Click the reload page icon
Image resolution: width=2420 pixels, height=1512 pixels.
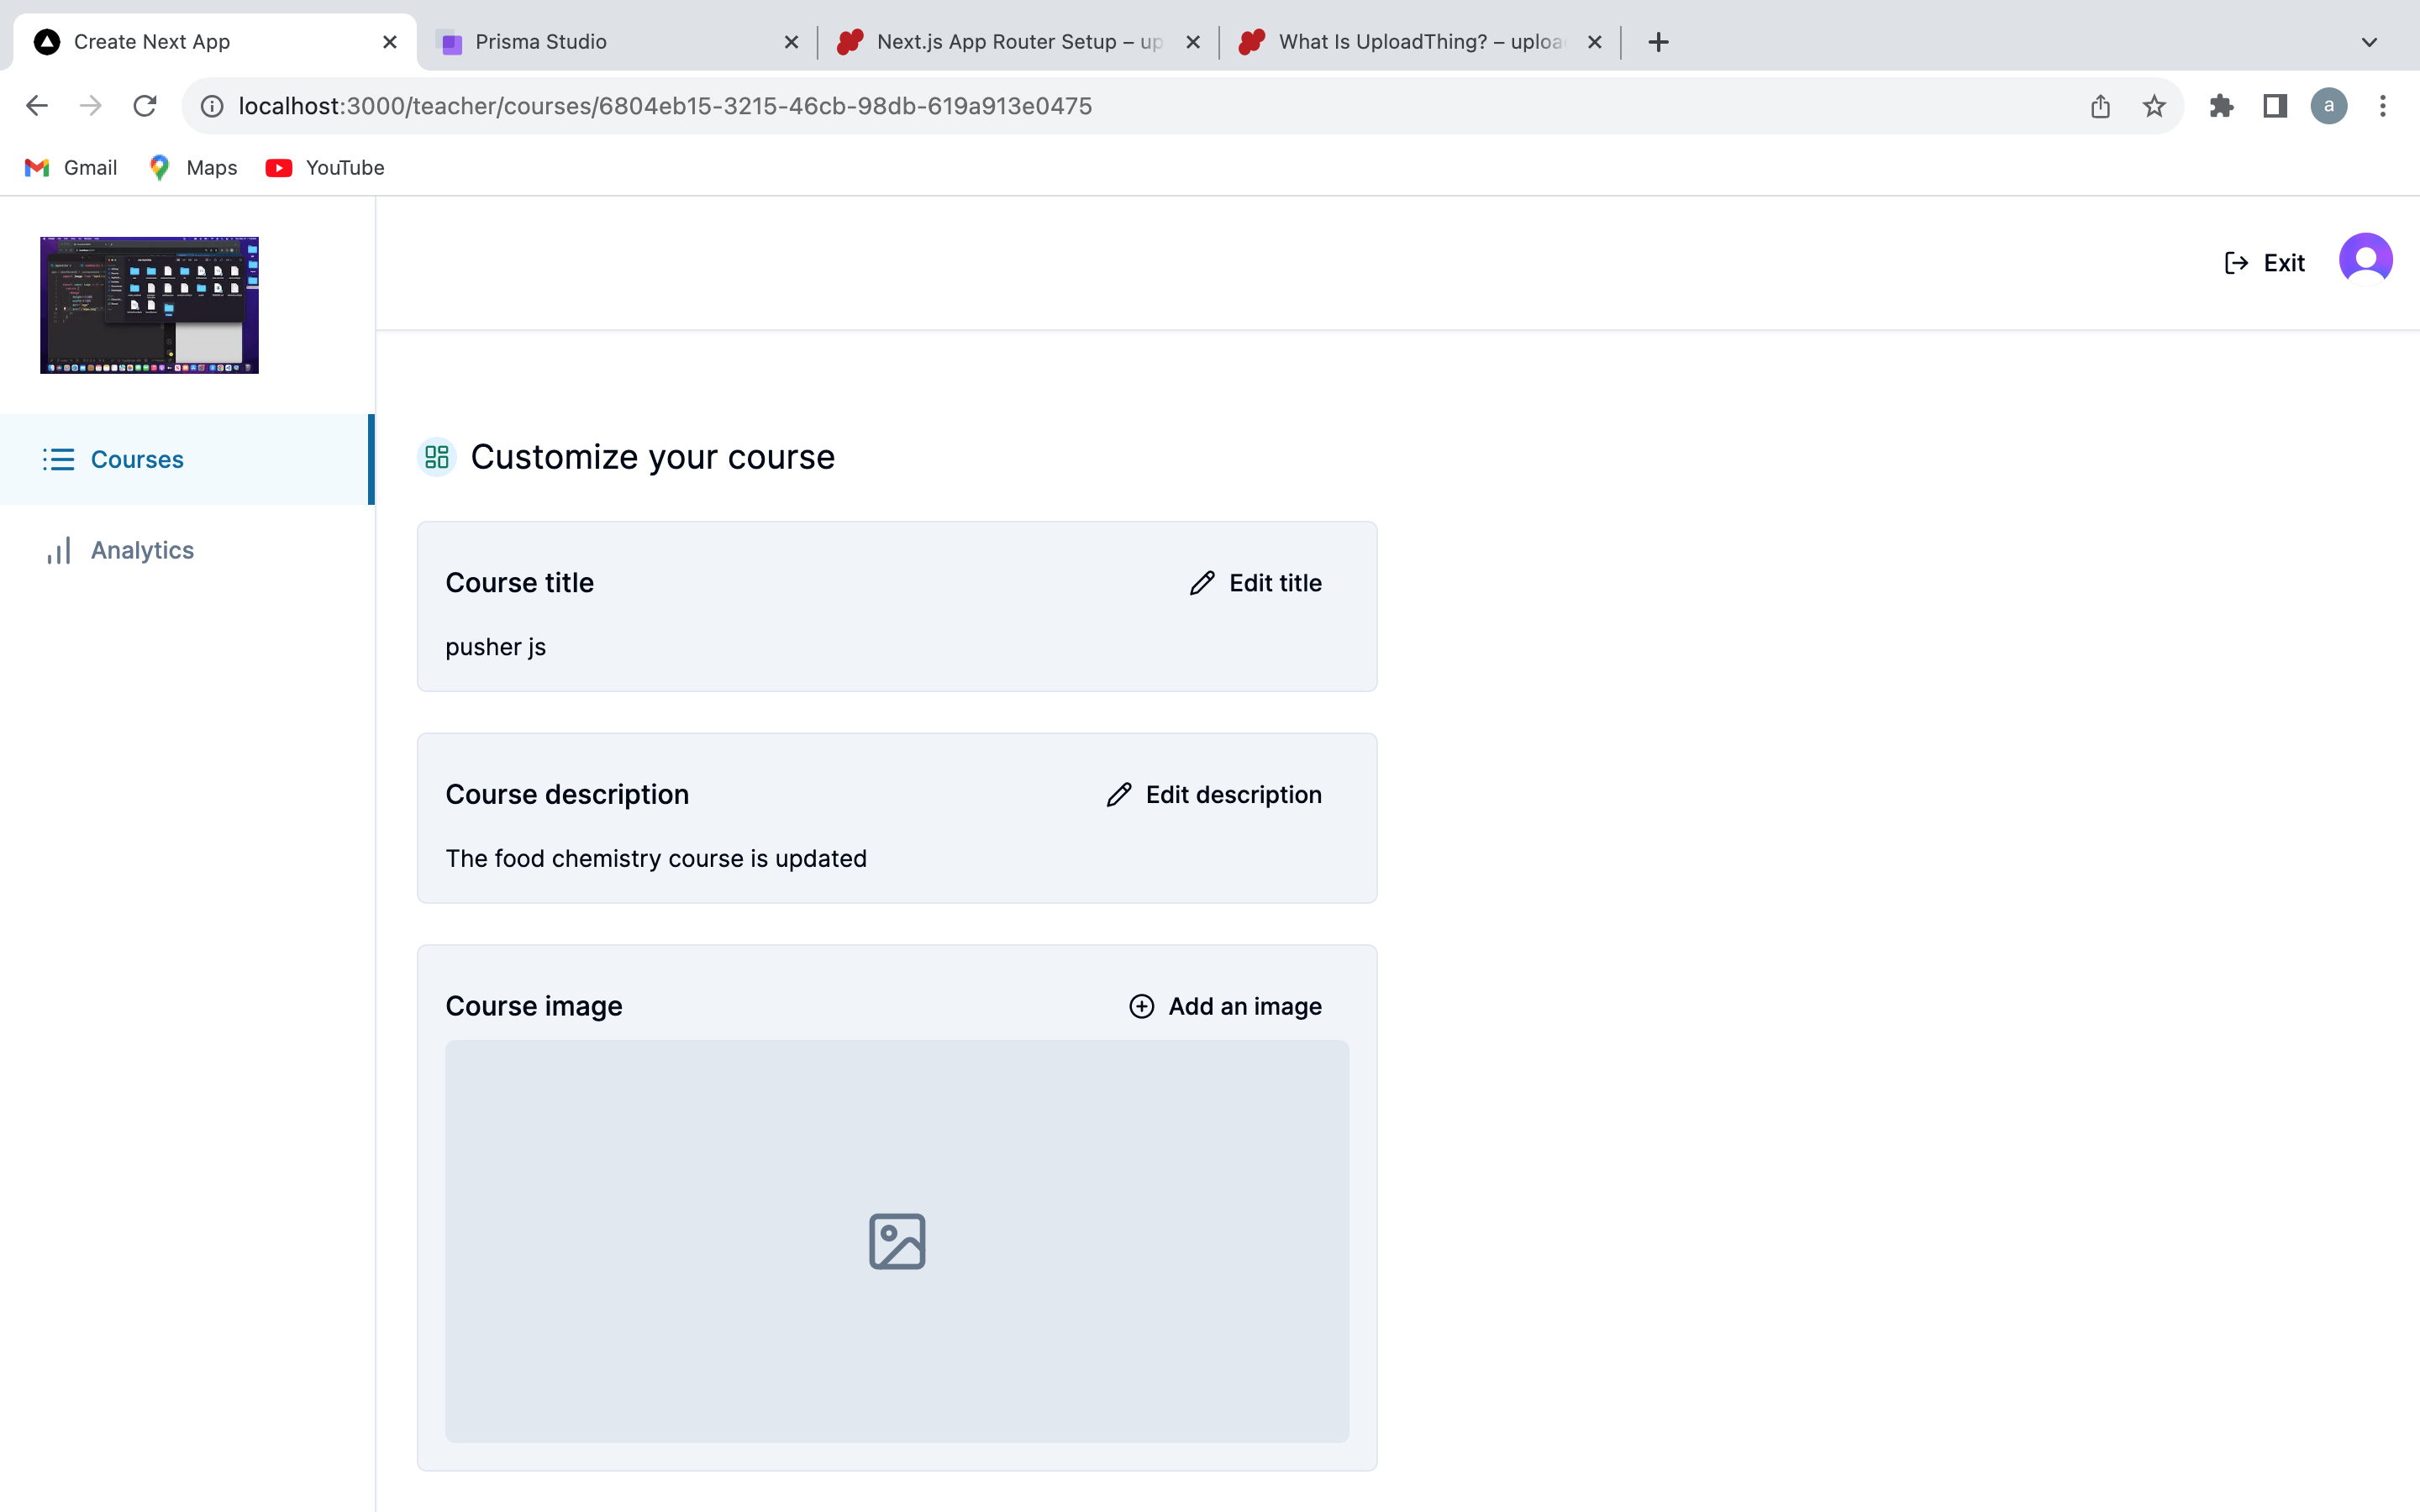point(145,106)
